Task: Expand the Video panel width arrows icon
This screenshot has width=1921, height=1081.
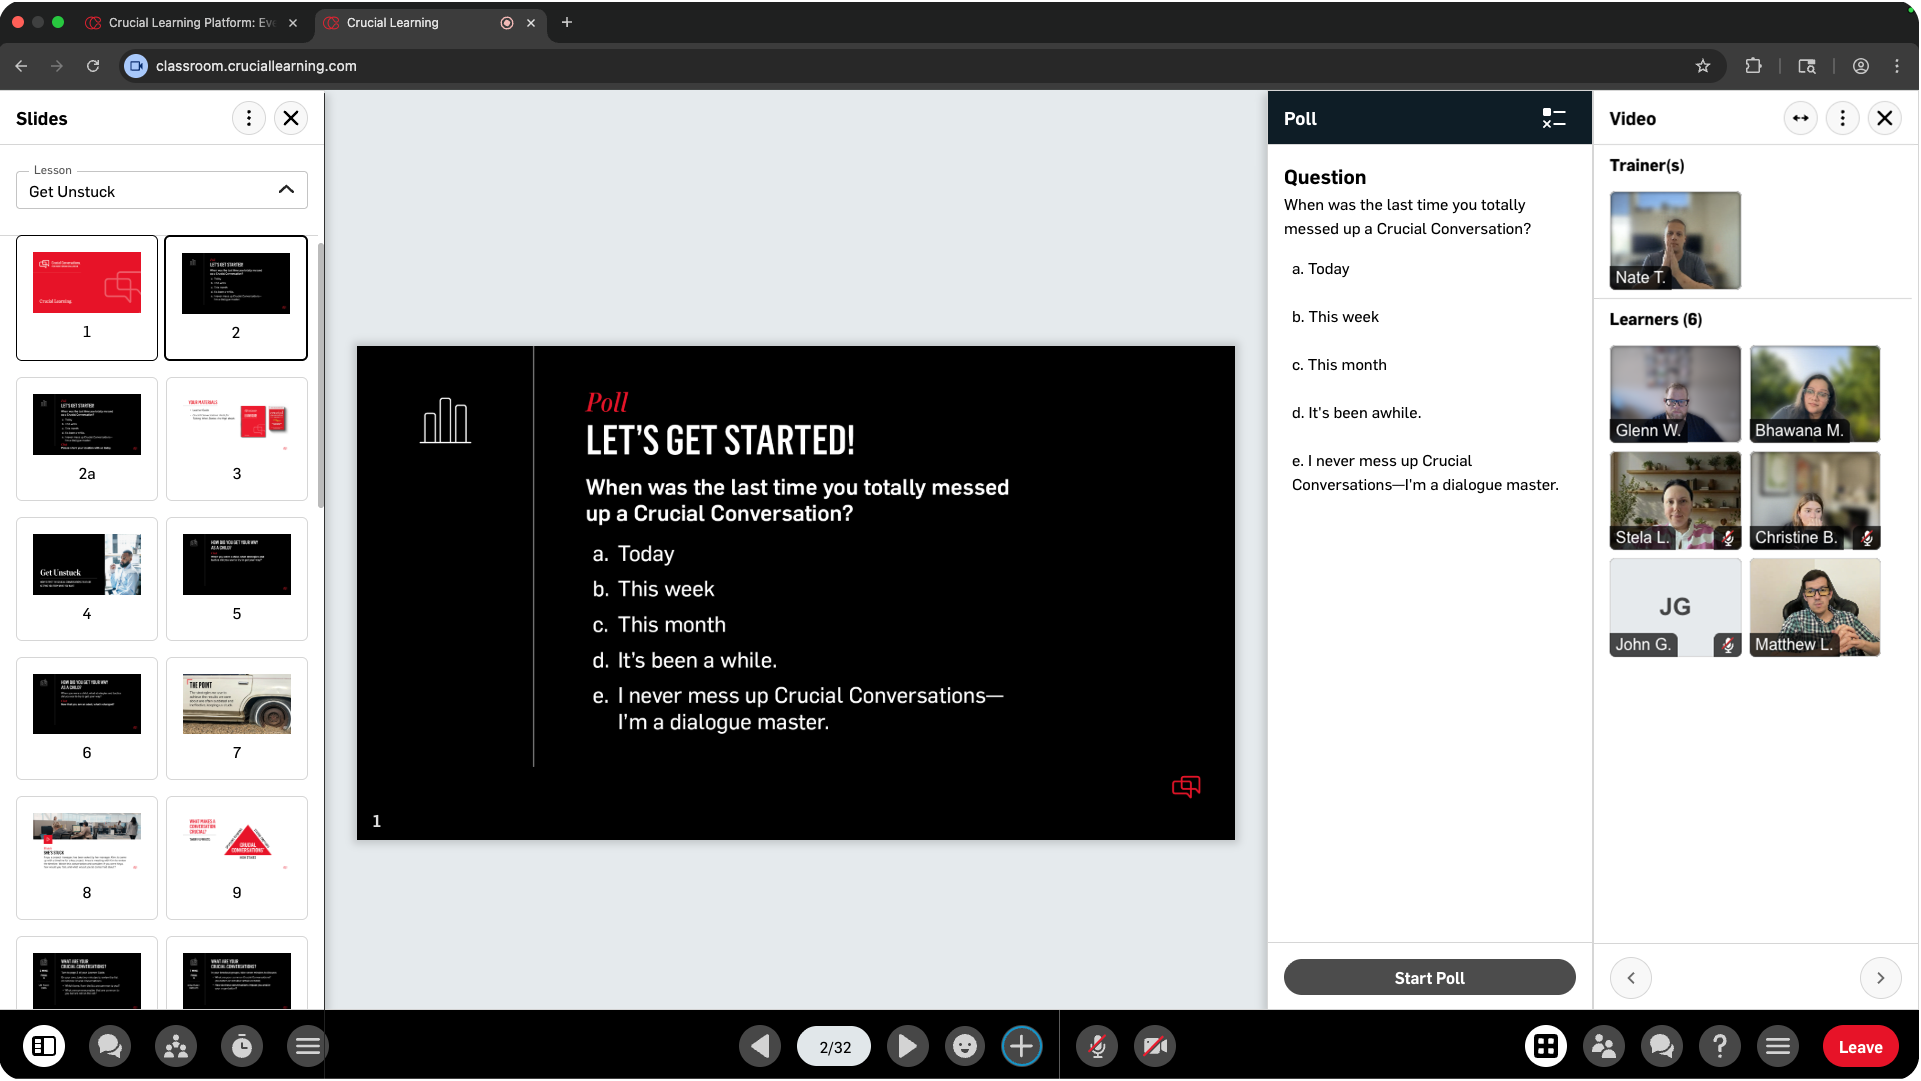Action: pyautogui.click(x=1801, y=118)
